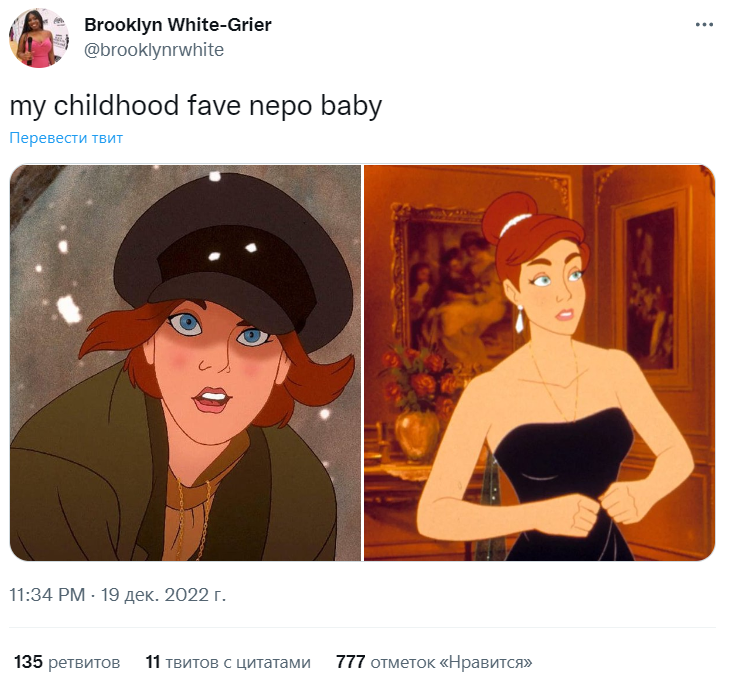Viewport: 737px width, 679px height.
Task: Click the quote tweets count number 11
Action: [x=153, y=662]
